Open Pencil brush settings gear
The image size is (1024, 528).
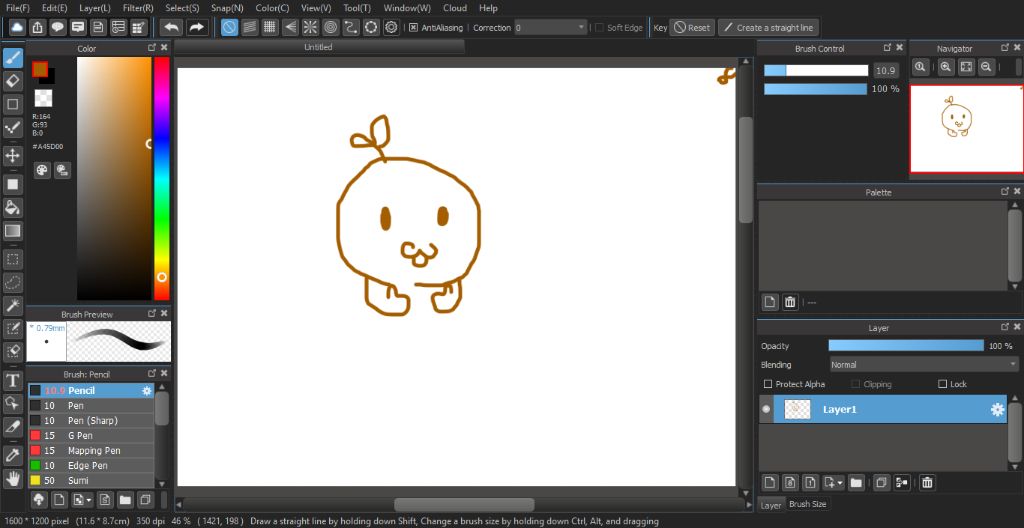pos(147,391)
